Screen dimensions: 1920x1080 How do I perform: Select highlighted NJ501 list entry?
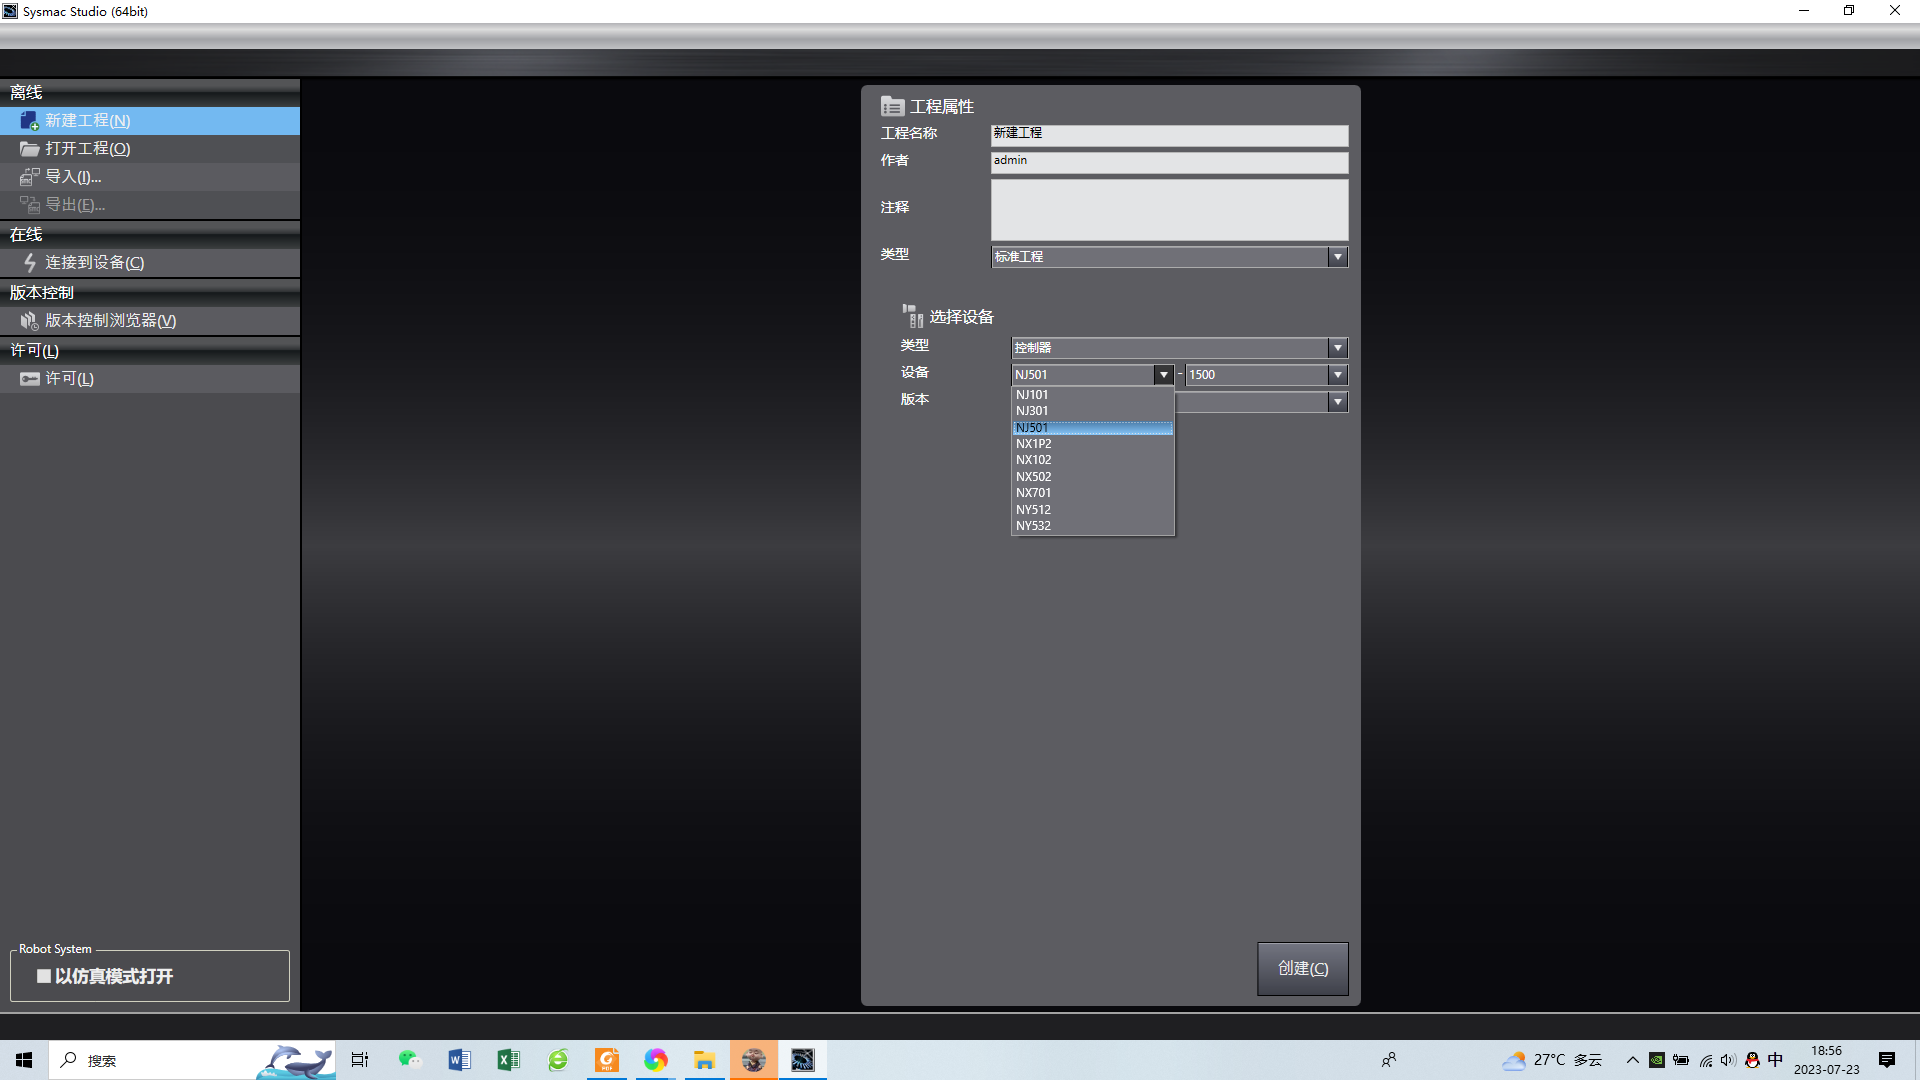(1093, 428)
